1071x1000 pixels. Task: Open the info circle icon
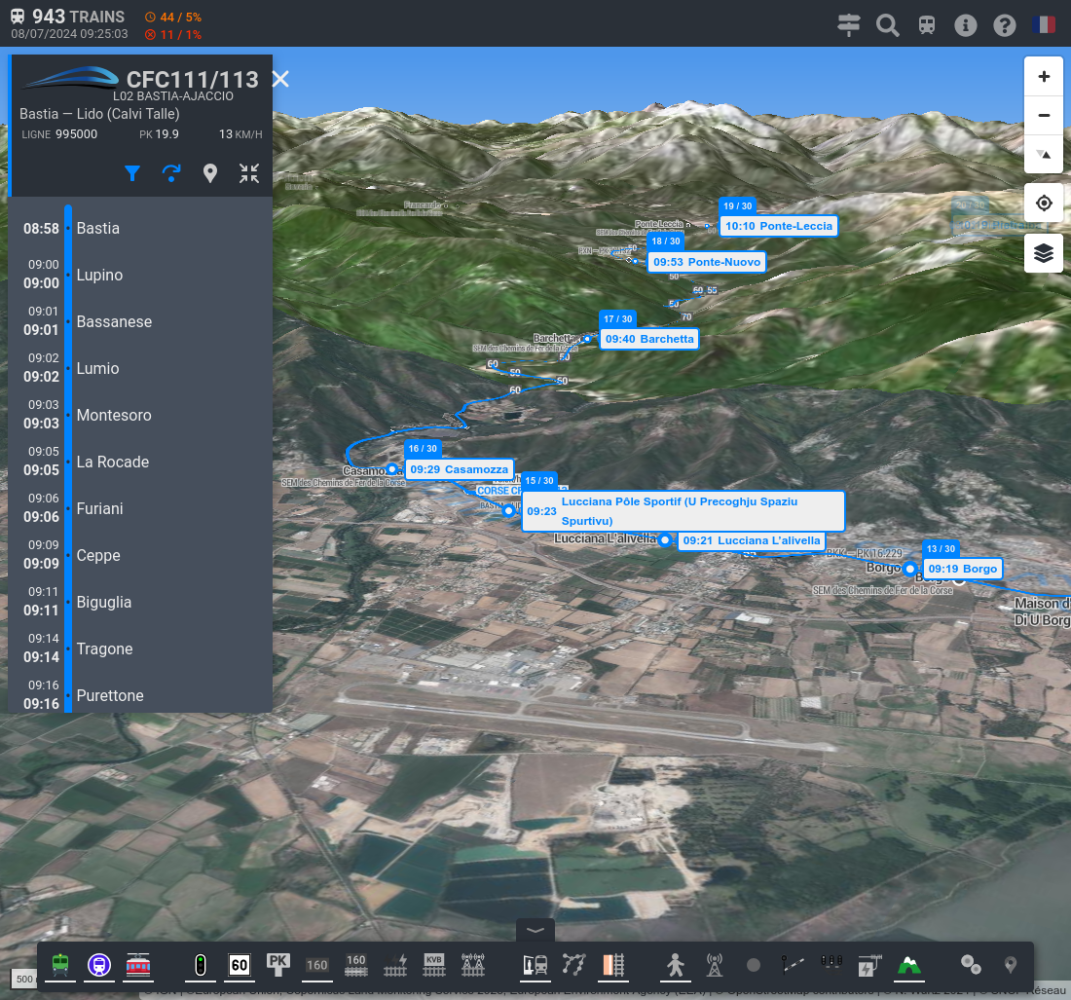tap(965, 25)
